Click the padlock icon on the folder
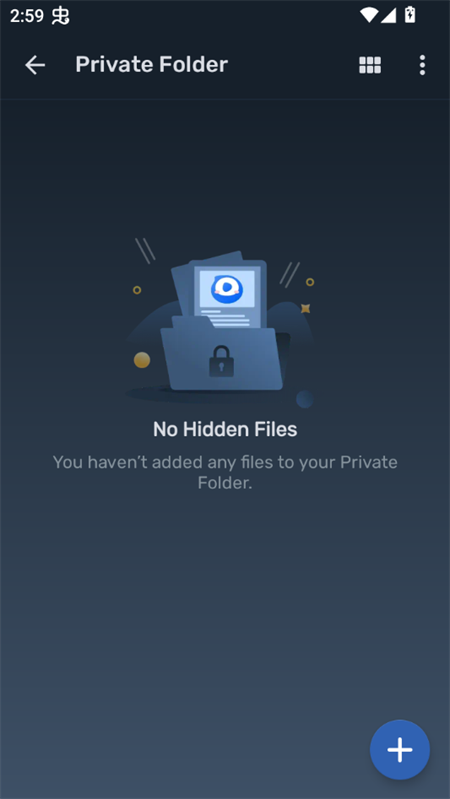Image resolution: width=450 pixels, height=799 pixels. (221, 361)
